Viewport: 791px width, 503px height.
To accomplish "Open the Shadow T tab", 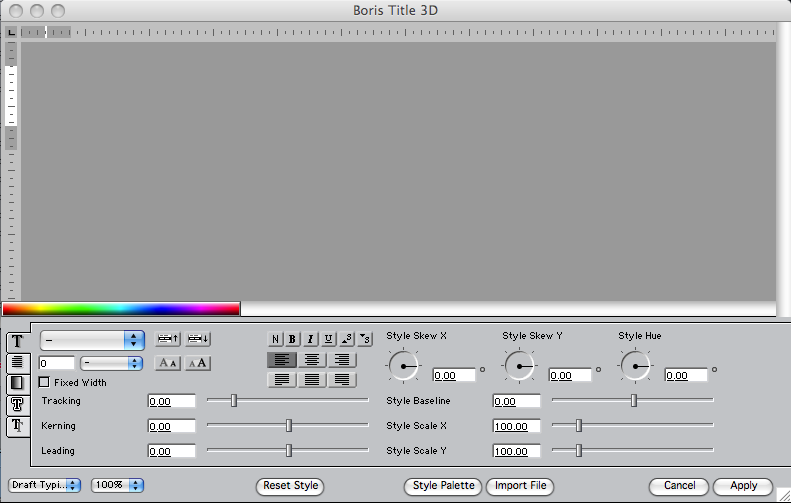I will 18,426.
